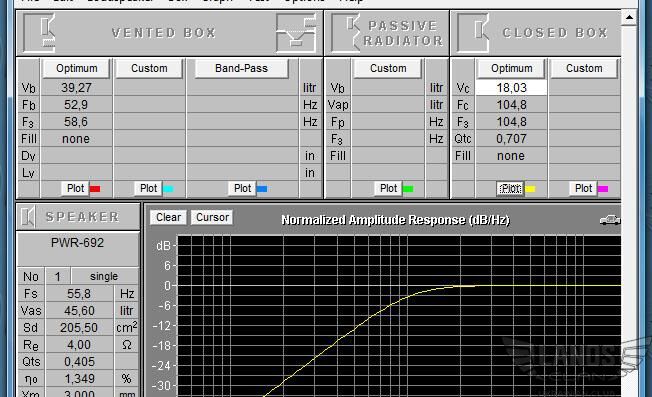Select Optimum design for Closed Box
Screen dimensions: 652x397
(511, 68)
